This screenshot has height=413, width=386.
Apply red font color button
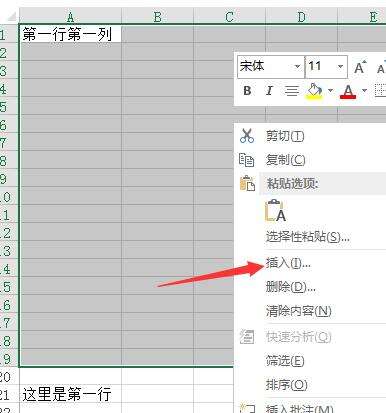(x=348, y=91)
